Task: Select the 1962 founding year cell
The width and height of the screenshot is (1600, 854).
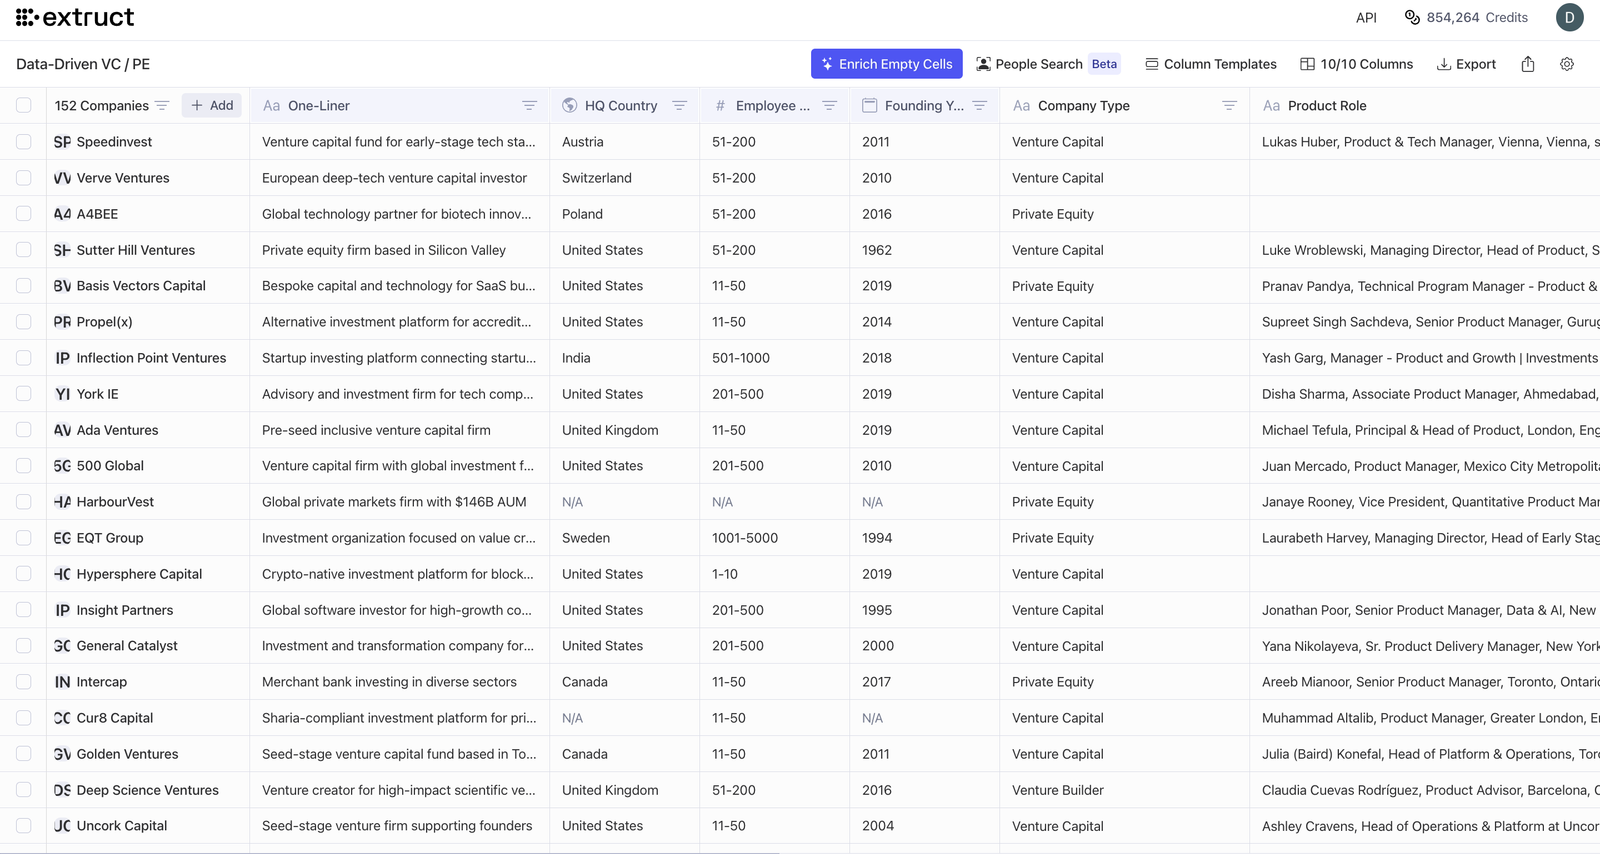Action: [x=924, y=250]
